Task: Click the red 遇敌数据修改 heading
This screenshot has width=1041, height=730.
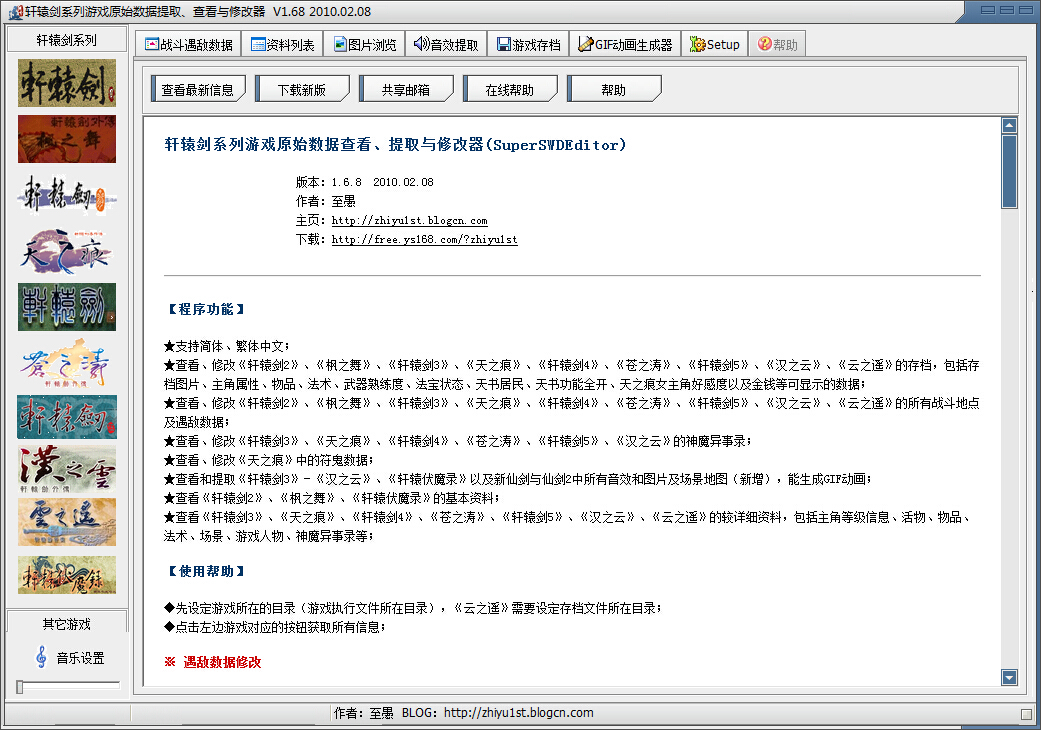Action: (x=213, y=662)
